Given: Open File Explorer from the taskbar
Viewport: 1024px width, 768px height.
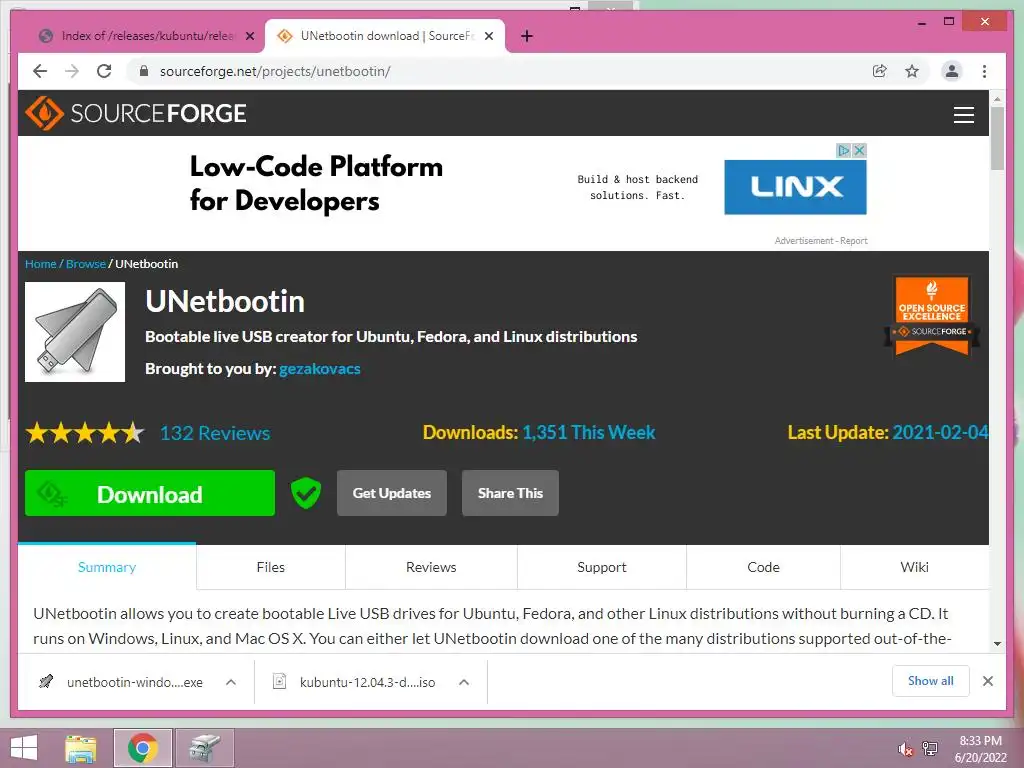Looking at the screenshot, I should pos(81,748).
